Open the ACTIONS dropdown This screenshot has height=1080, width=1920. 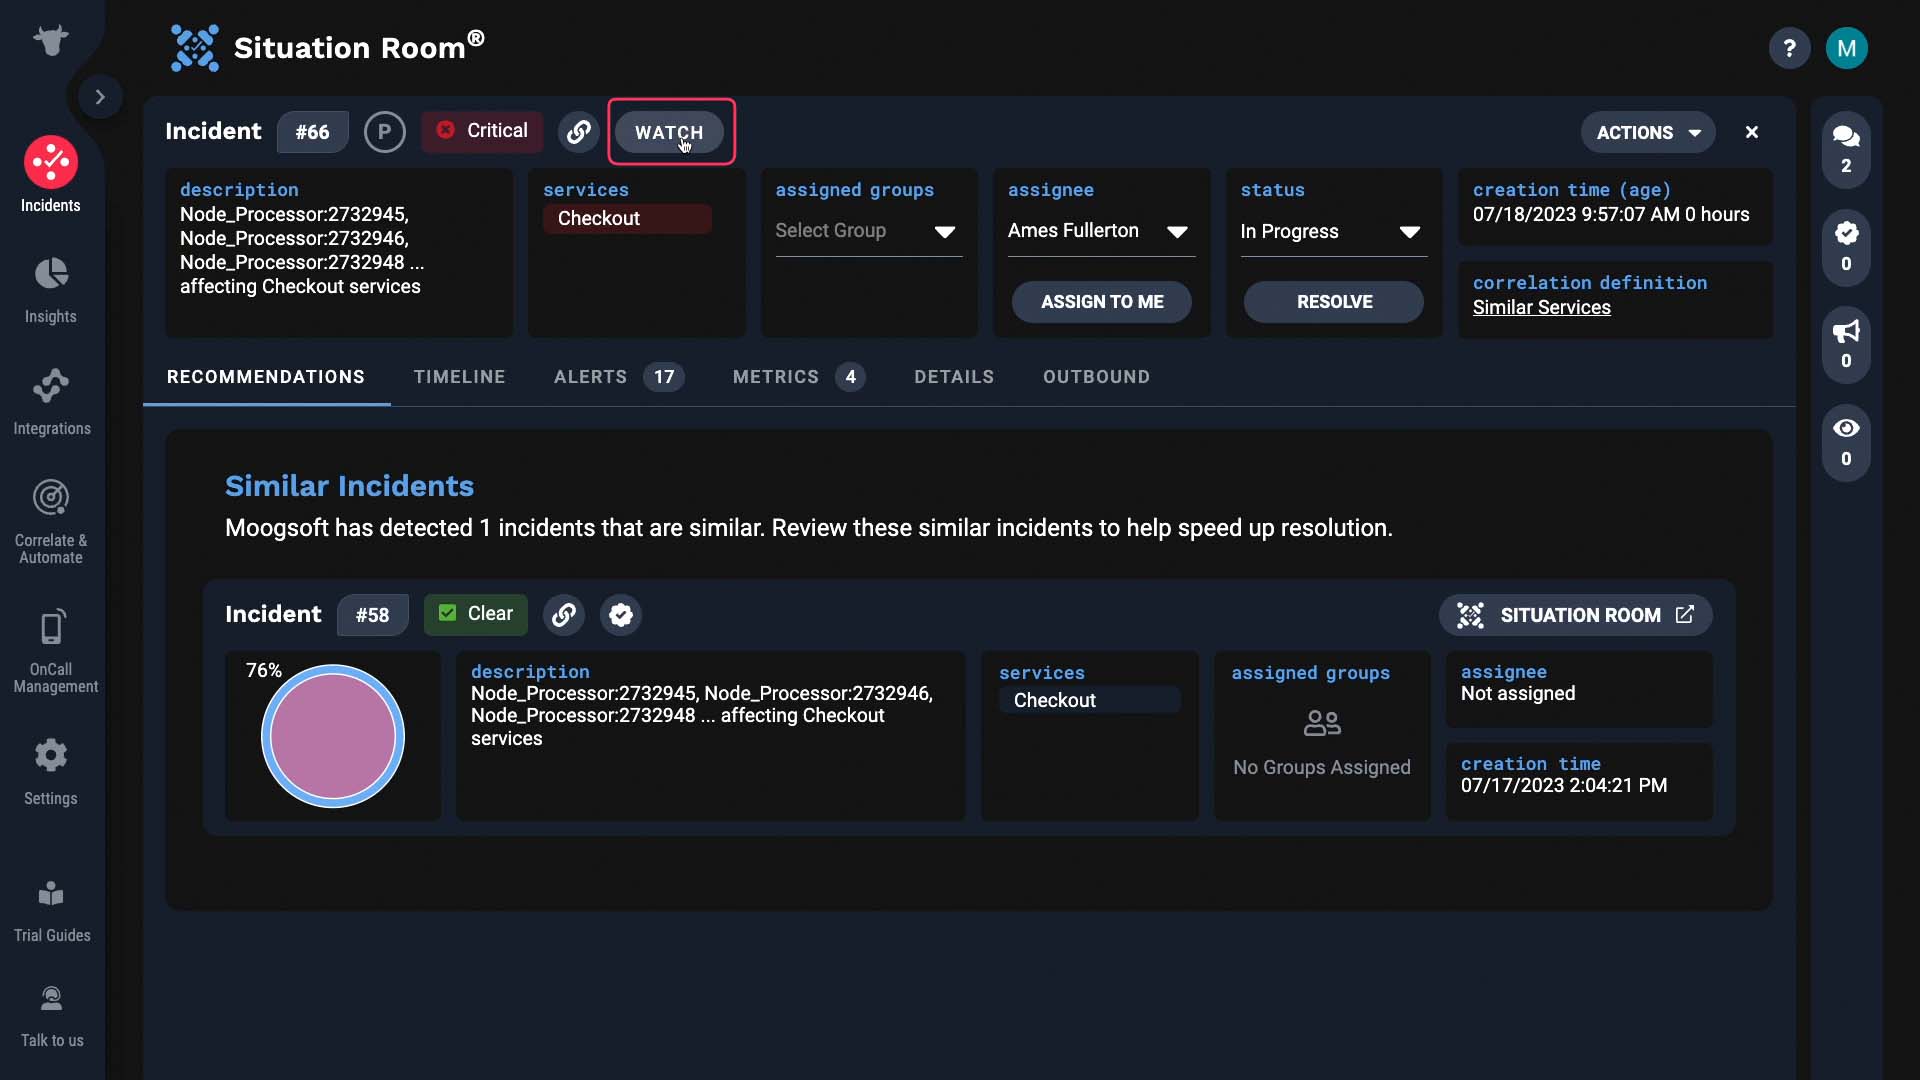tap(1648, 132)
